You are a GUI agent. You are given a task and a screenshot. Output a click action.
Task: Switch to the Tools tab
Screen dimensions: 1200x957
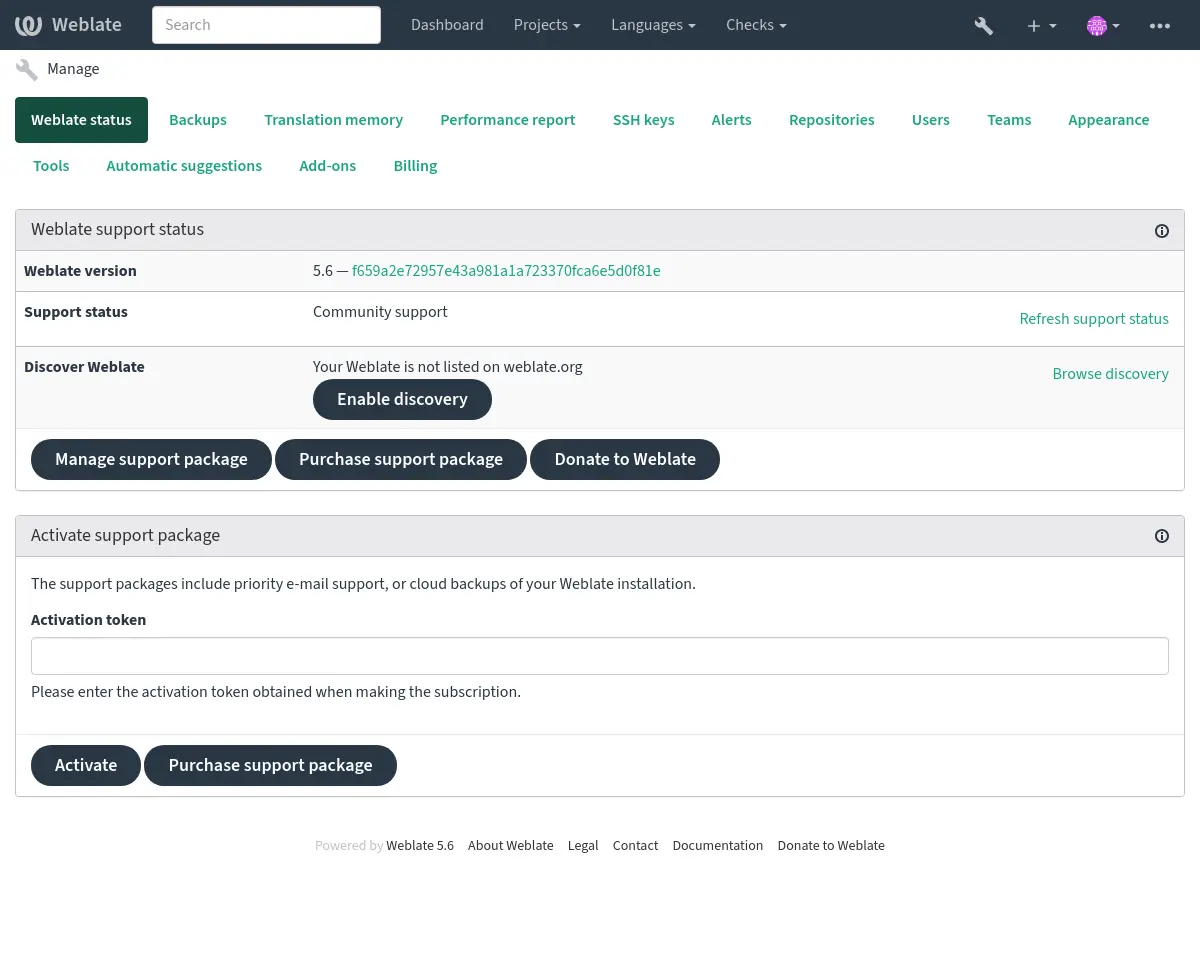51,166
